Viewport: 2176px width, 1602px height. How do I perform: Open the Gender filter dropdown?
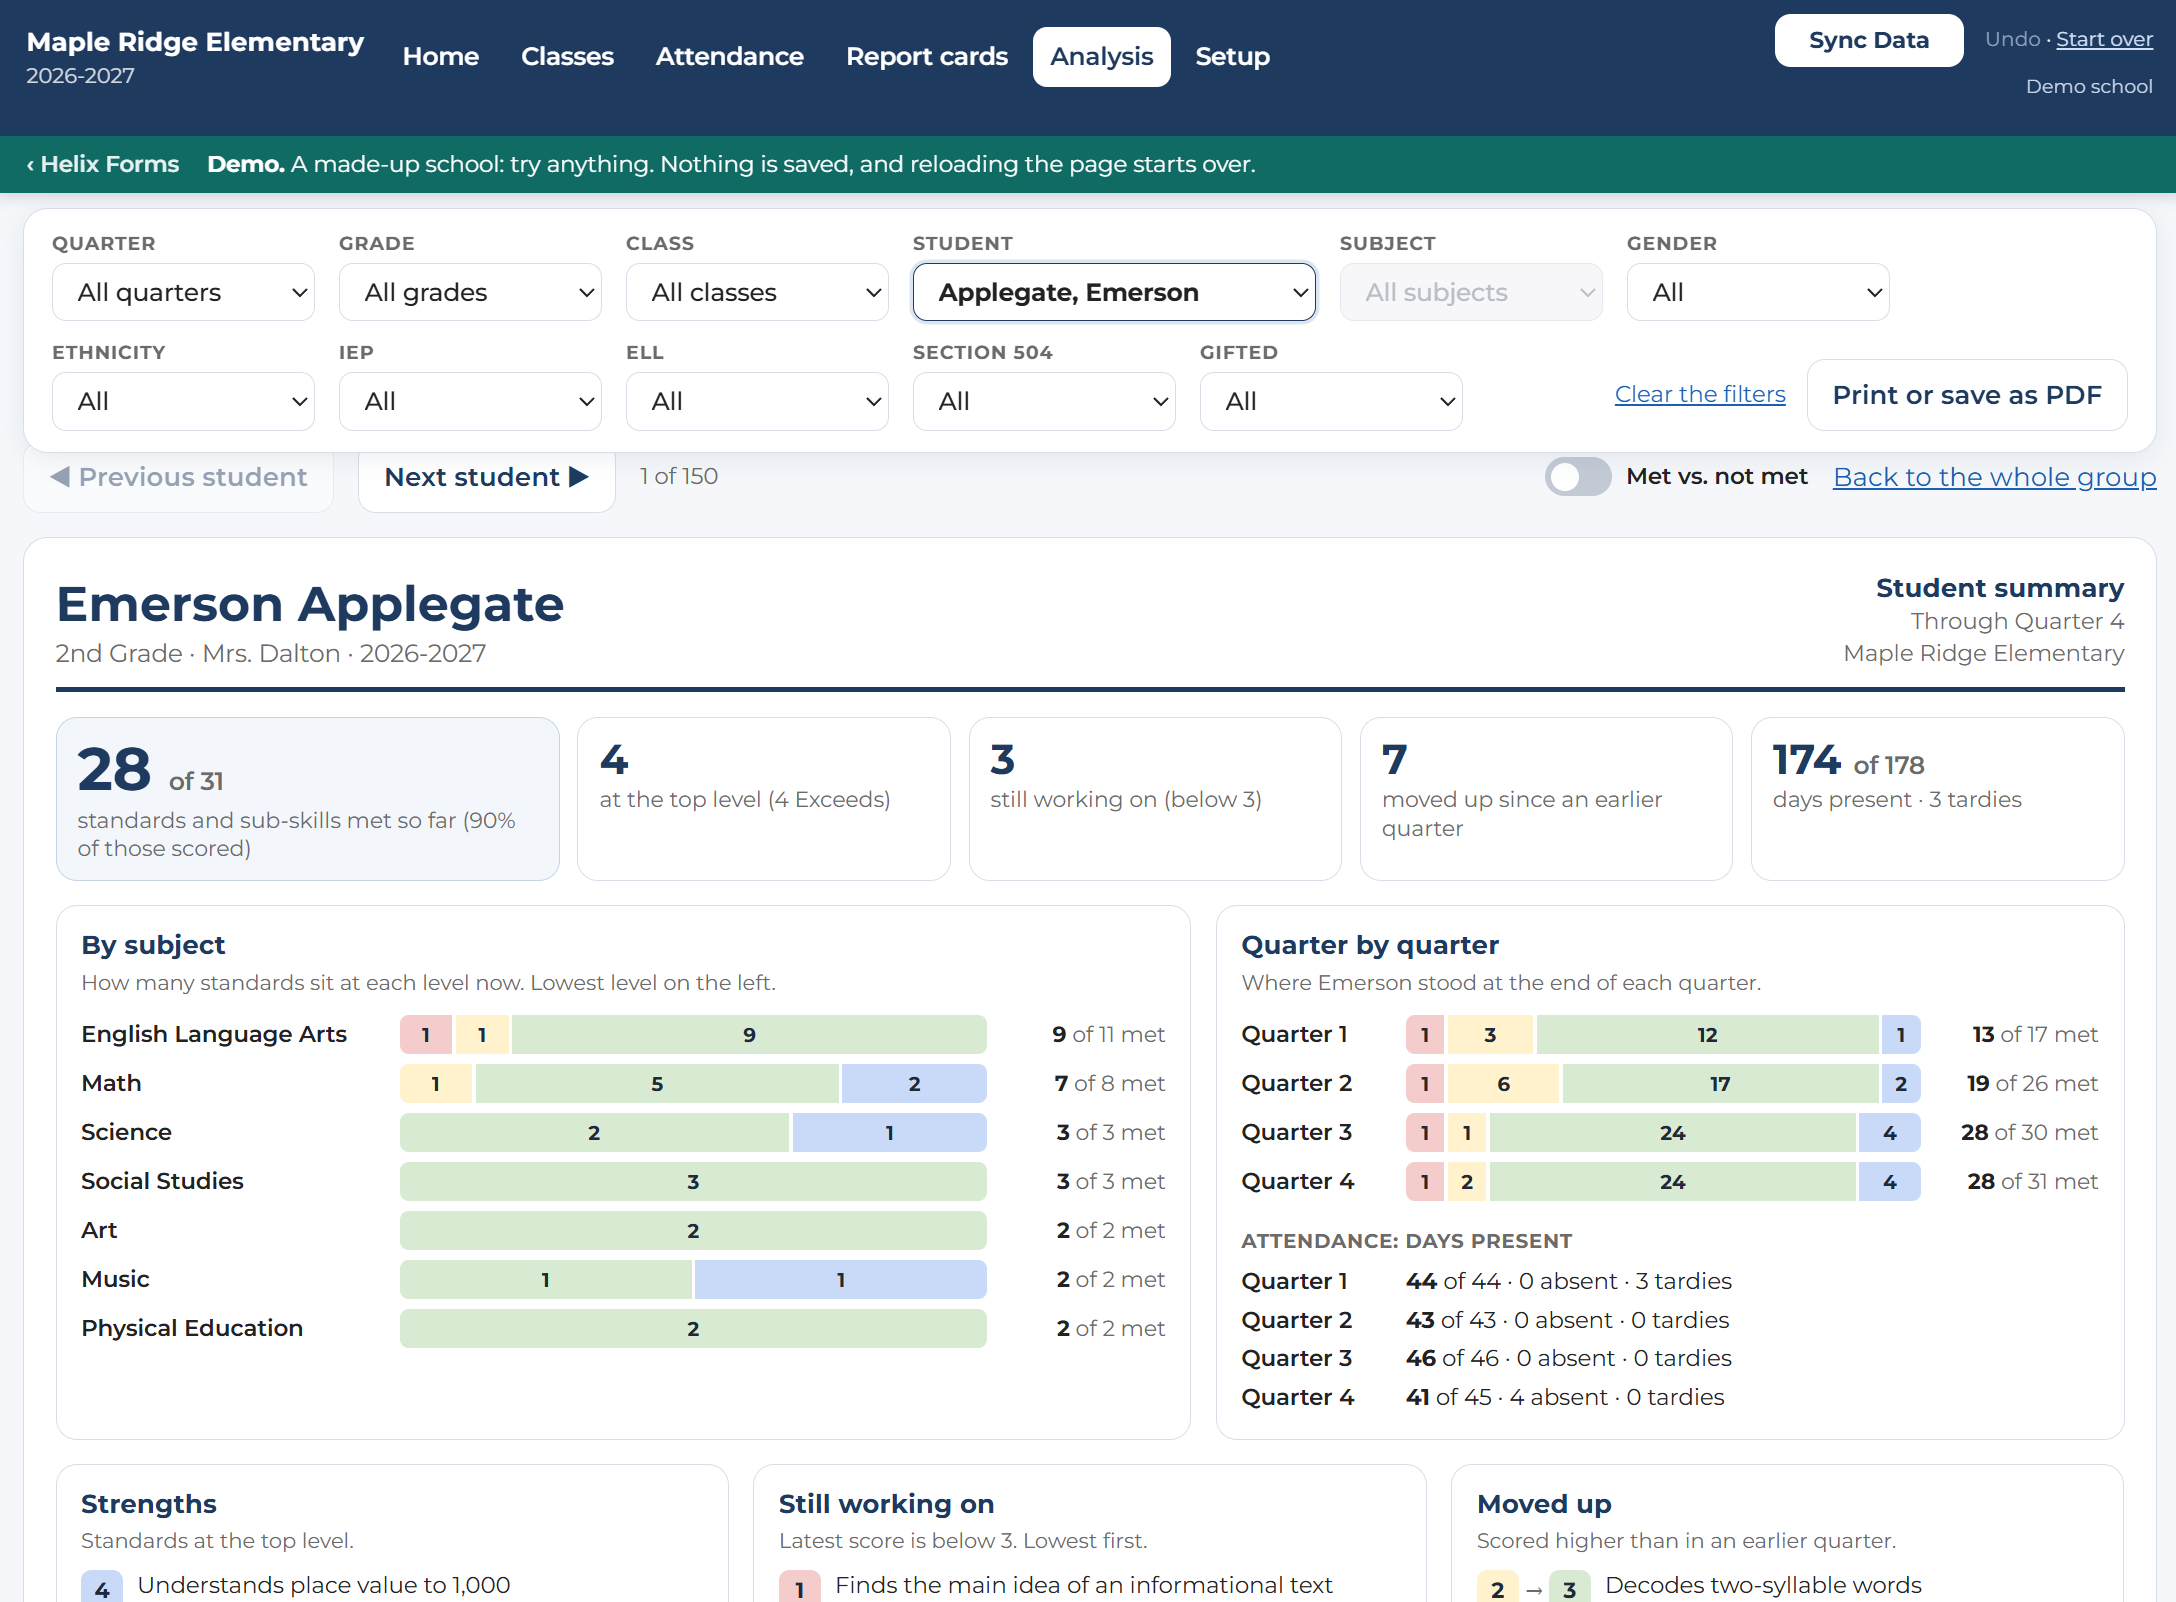point(1758,292)
